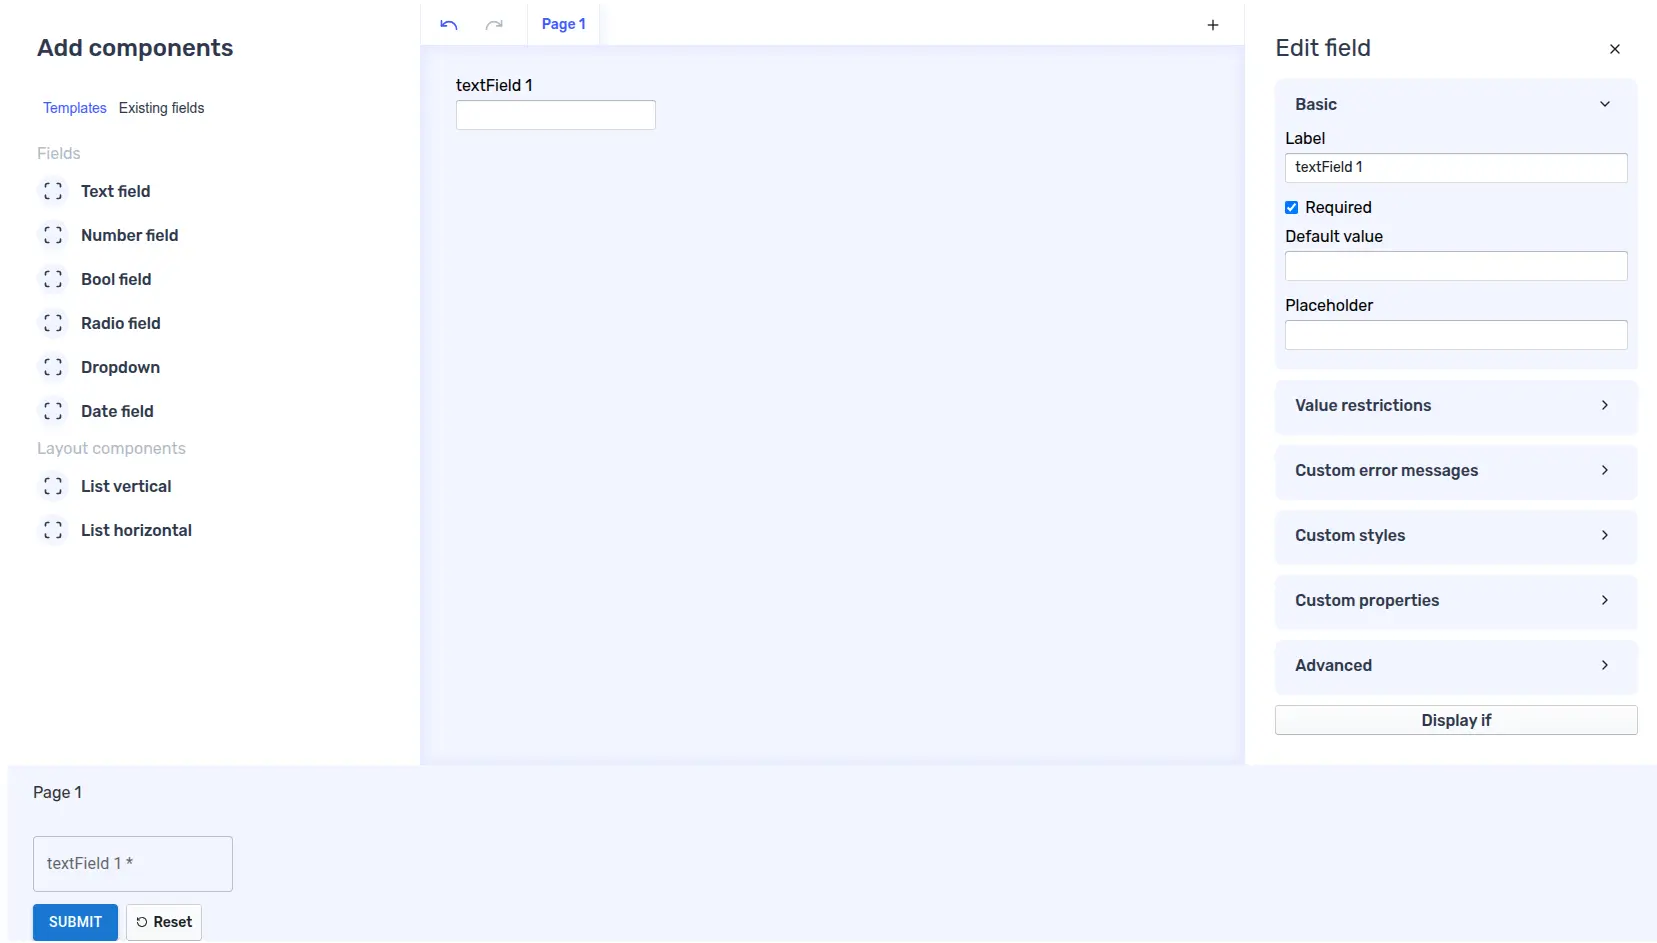Switch to the Existing fields tab
This screenshot has width=1657, height=943.
(161, 108)
